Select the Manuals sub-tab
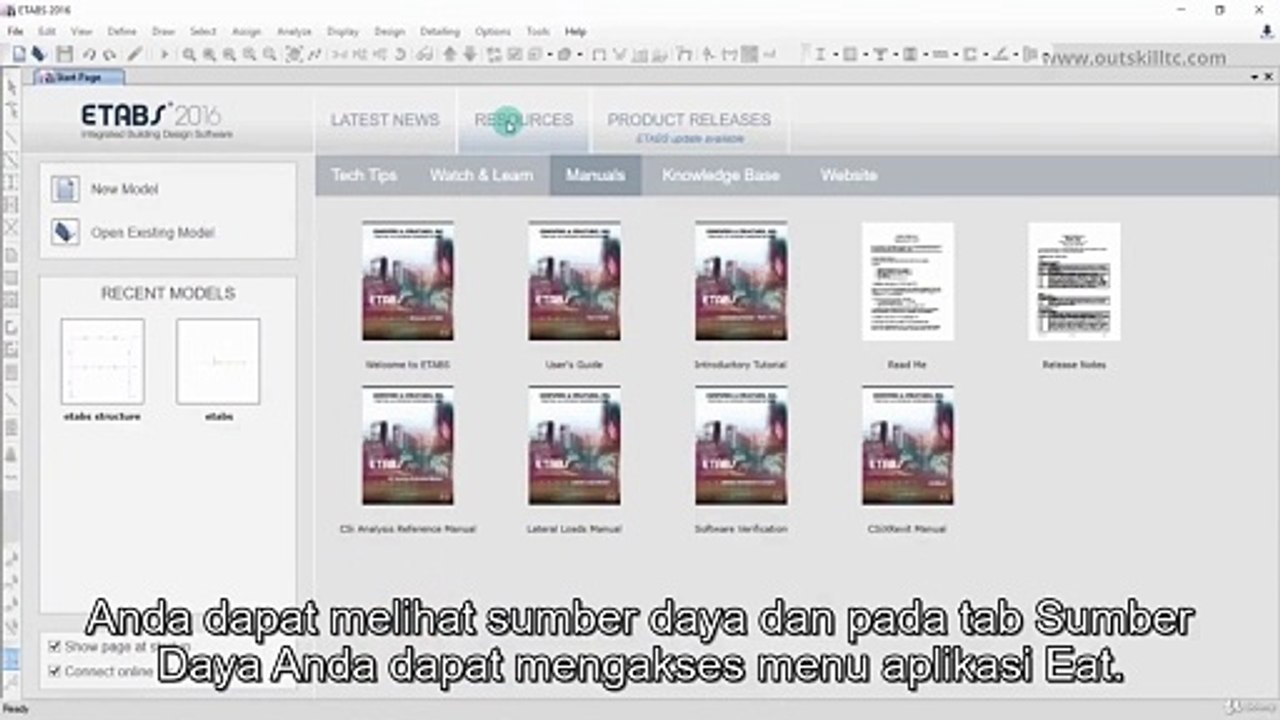Screen dimensions: 1280x720 [x=595, y=175]
